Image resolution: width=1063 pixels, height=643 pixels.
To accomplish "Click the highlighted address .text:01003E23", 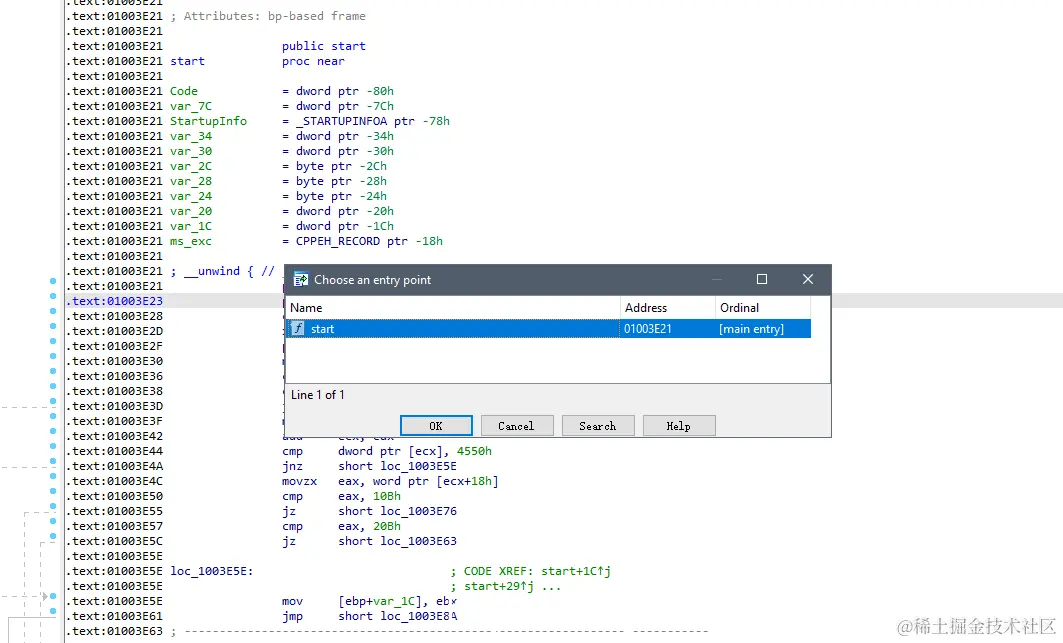I will point(115,301).
